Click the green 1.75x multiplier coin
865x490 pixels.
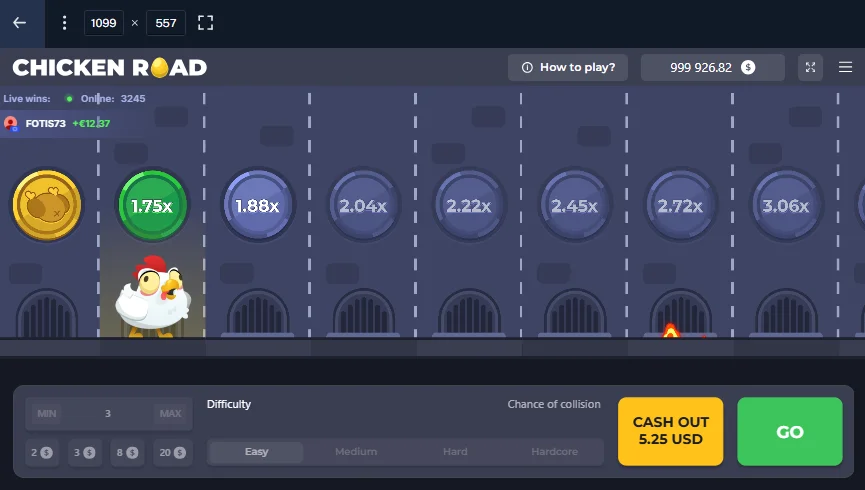(152, 205)
